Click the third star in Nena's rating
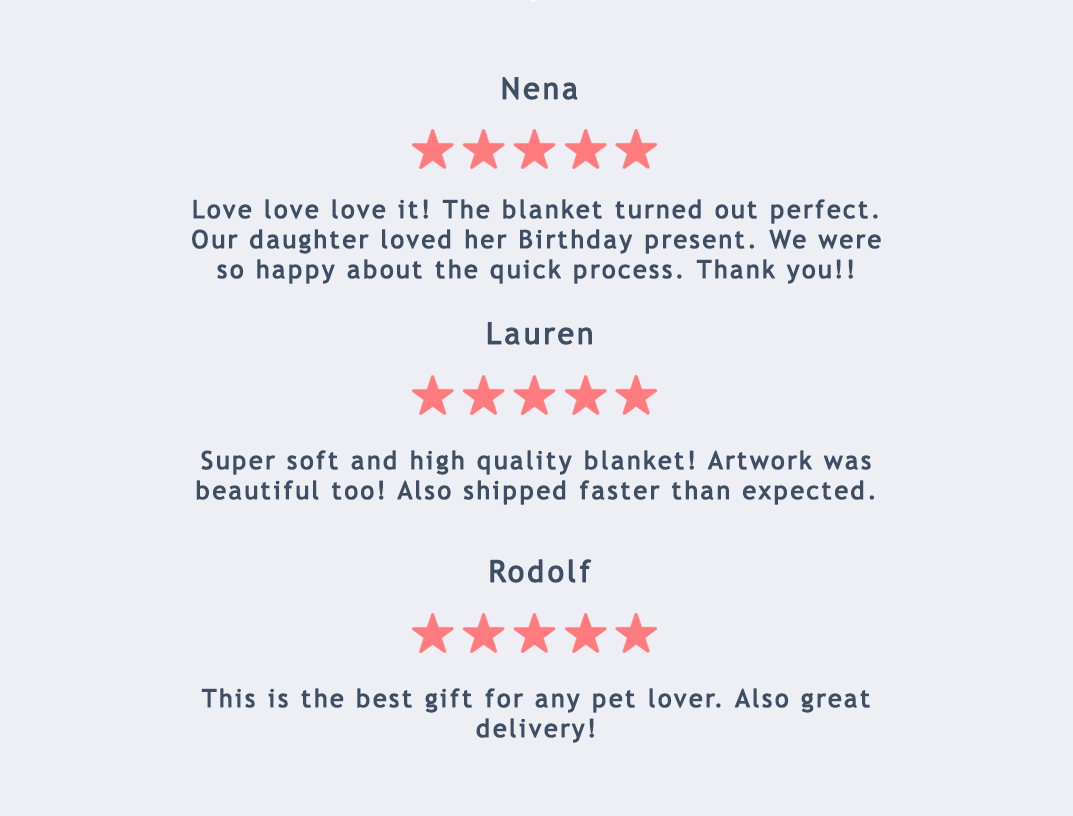The image size is (1073, 816). (x=535, y=151)
